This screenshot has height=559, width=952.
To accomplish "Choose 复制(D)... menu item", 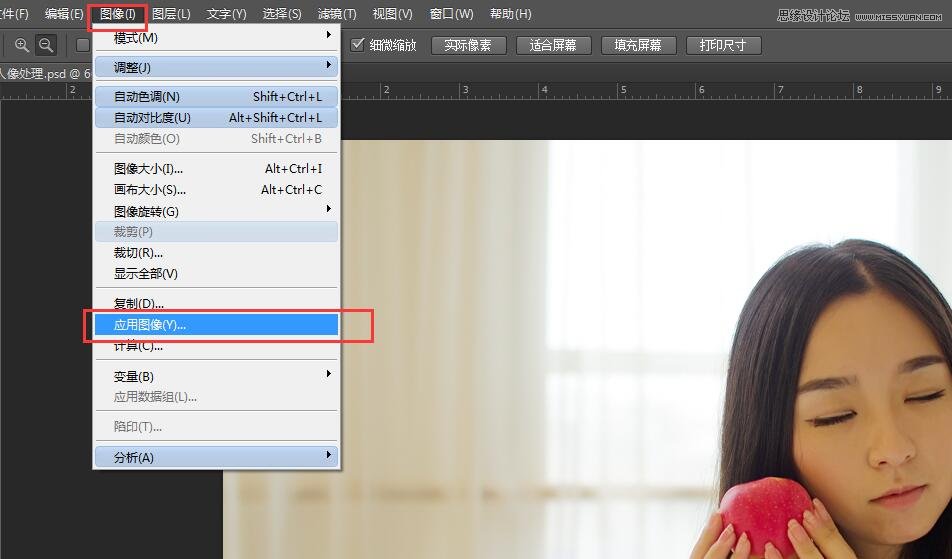I will (215, 303).
